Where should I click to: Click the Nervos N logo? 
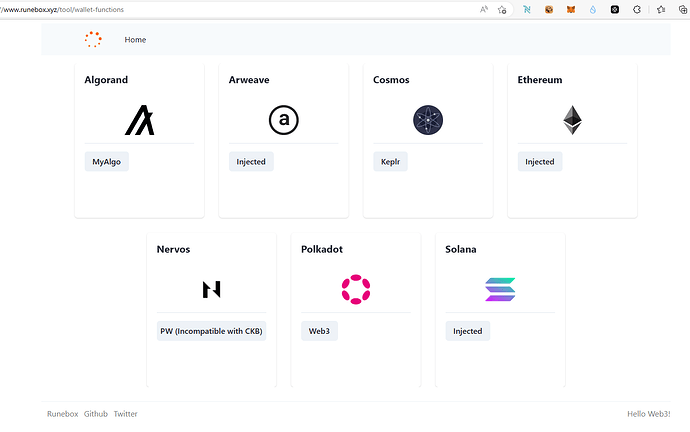212,289
